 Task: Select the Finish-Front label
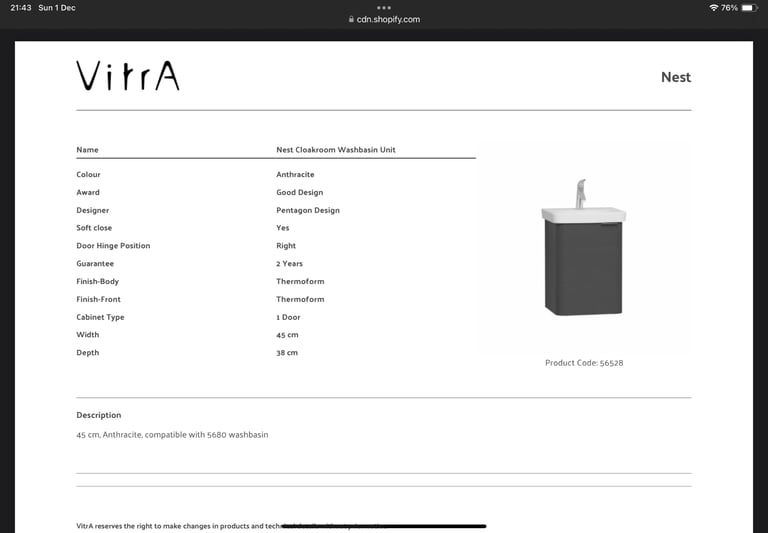98,299
